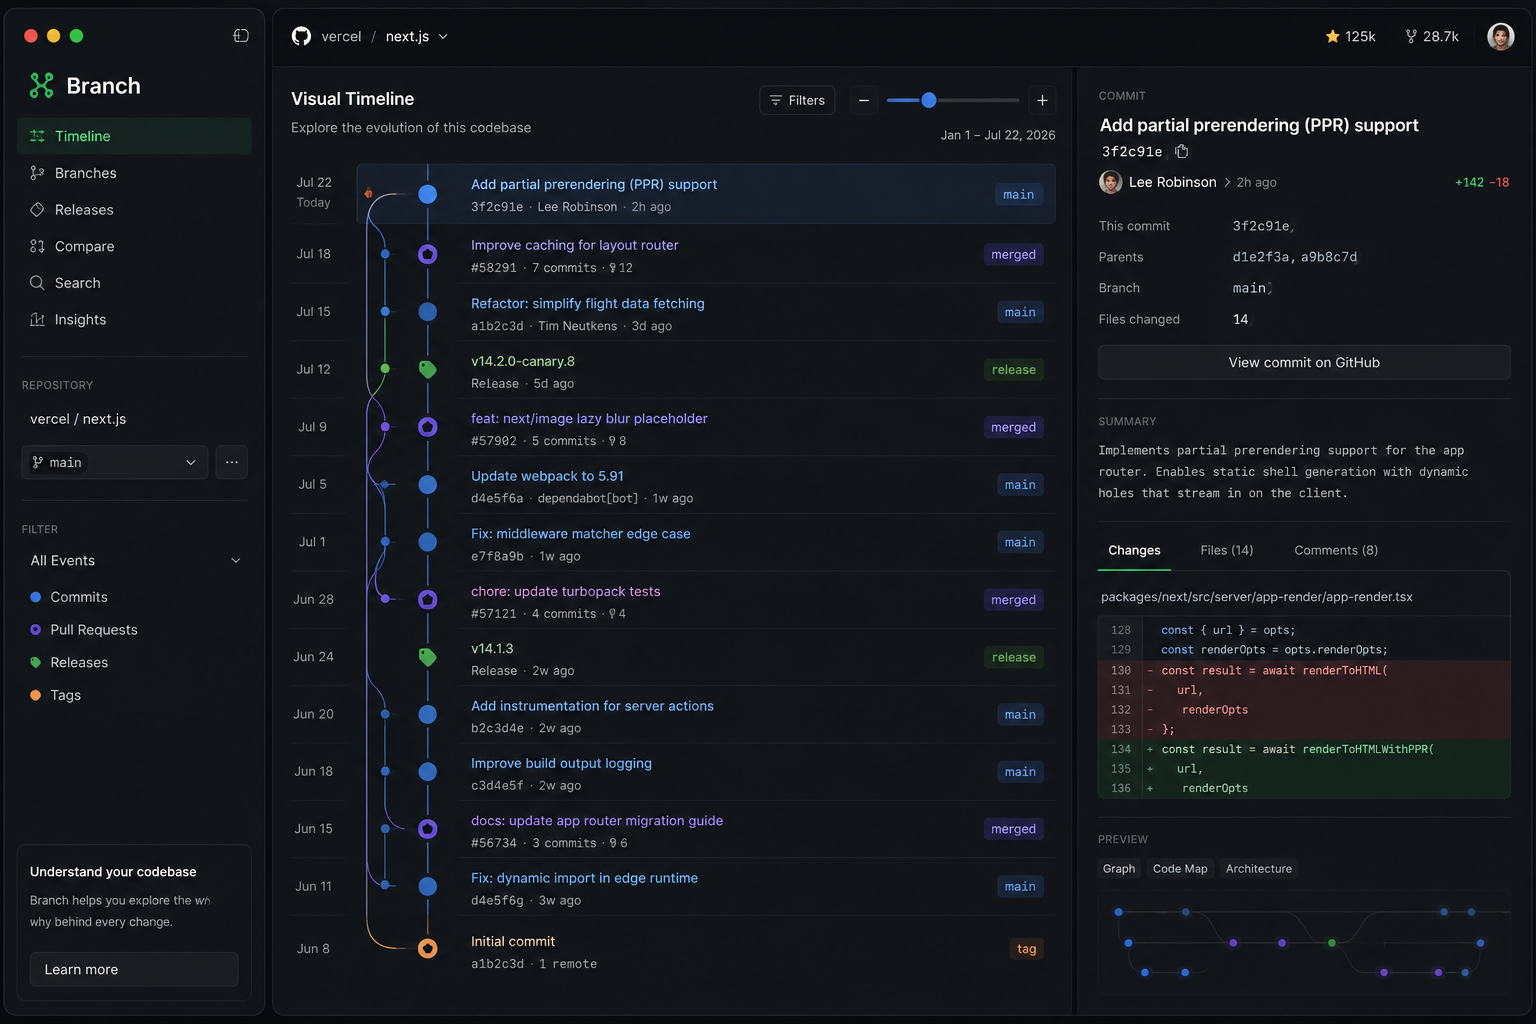Open the main branch selector dropdown
The image size is (1536, 1024).
click(115, 462)
